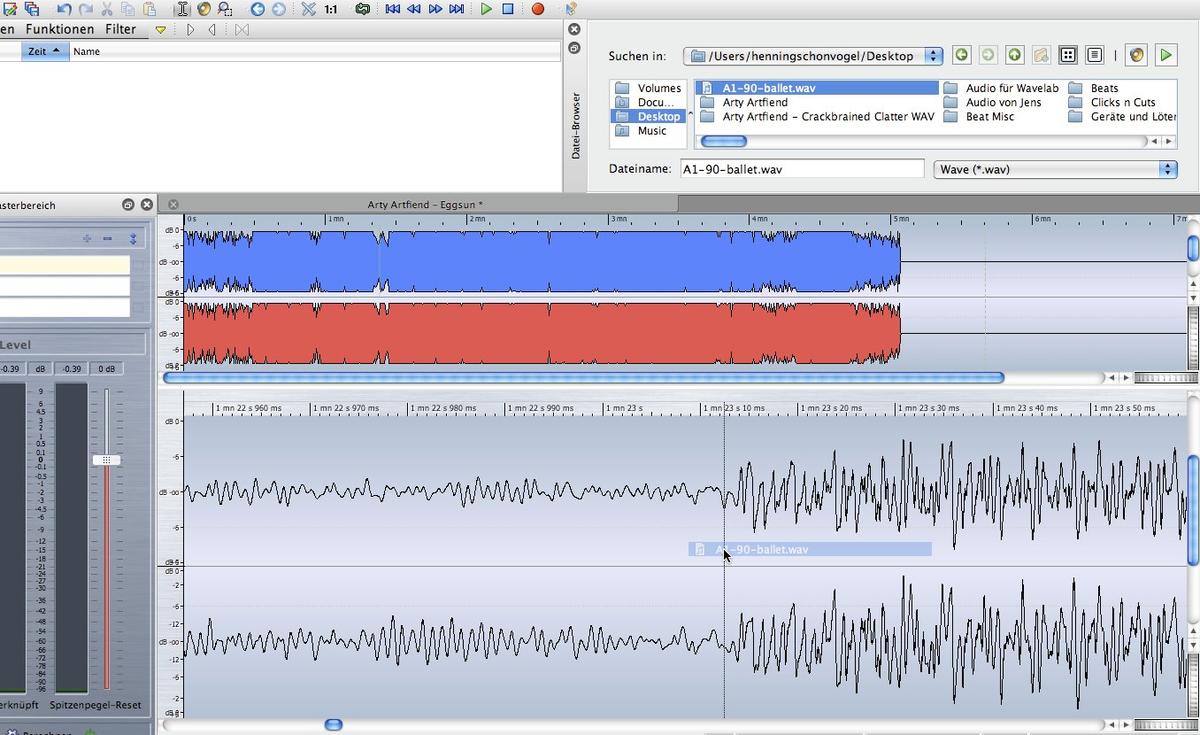The image size is (1200, 735).
Task: Click the Name column header
Action: click(87, 51)
